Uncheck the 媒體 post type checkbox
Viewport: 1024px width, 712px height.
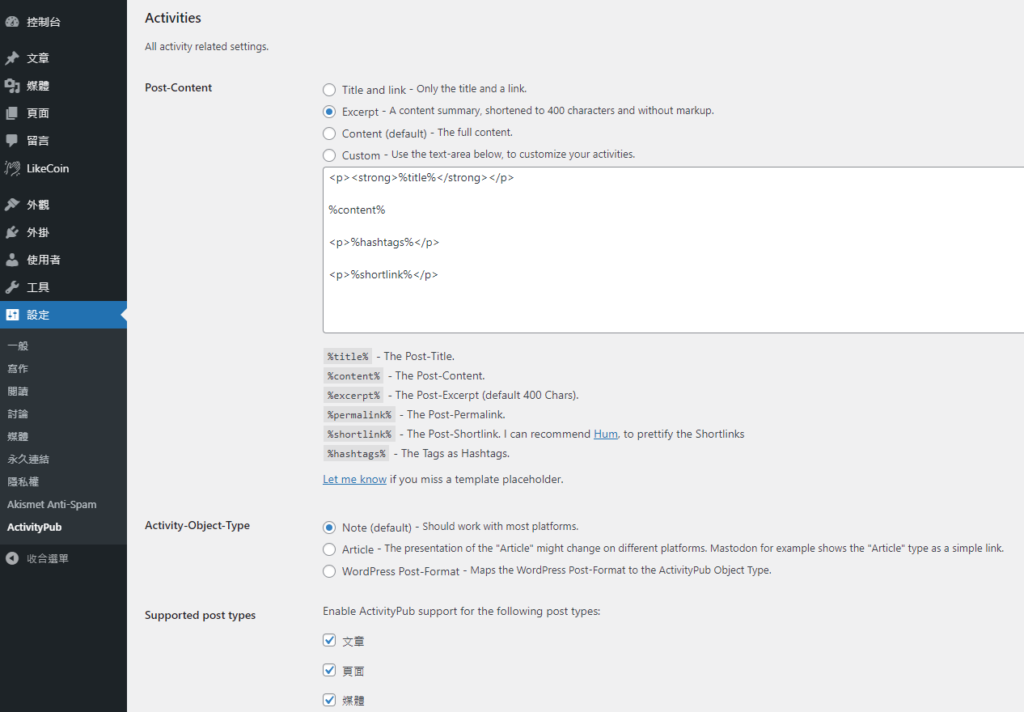coord(329,700)
